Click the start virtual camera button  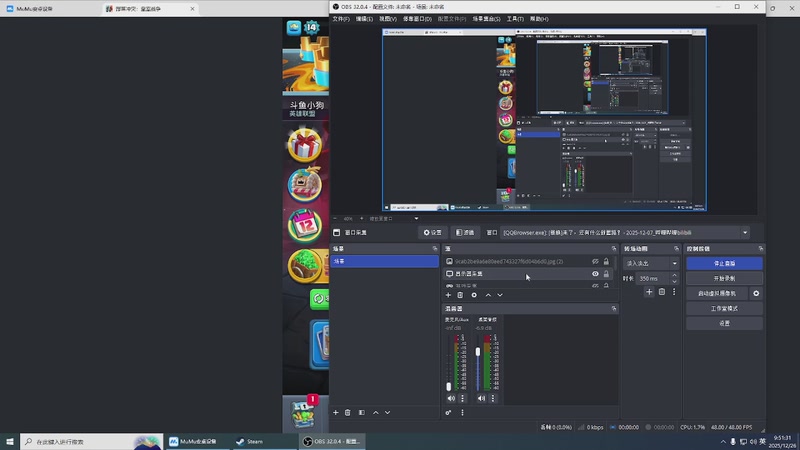tap(717, 293)
